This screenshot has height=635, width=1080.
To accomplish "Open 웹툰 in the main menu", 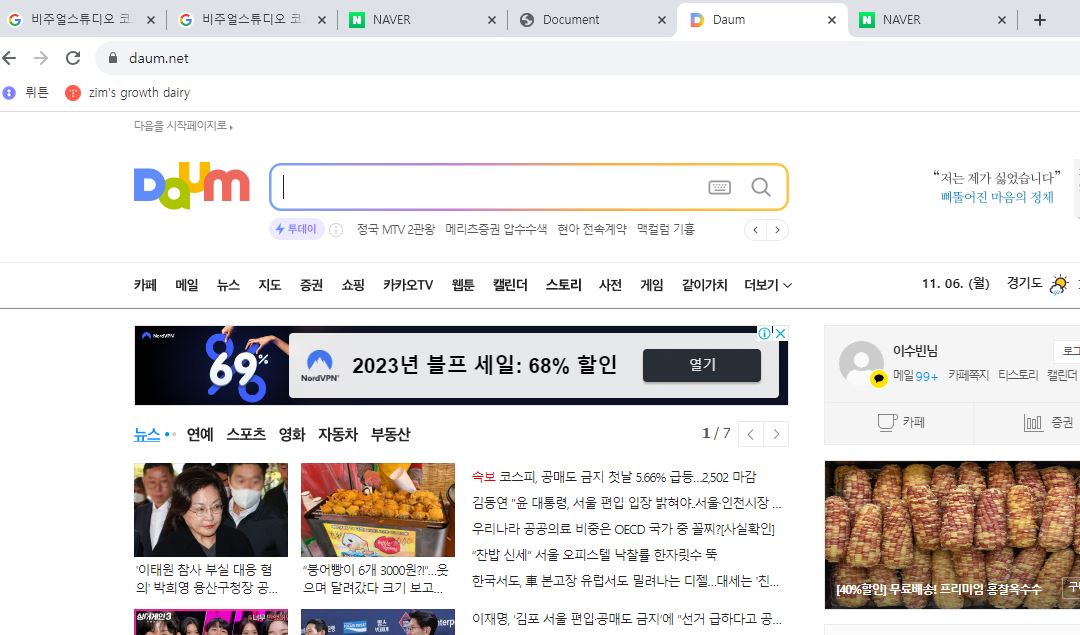I will 463,284.
